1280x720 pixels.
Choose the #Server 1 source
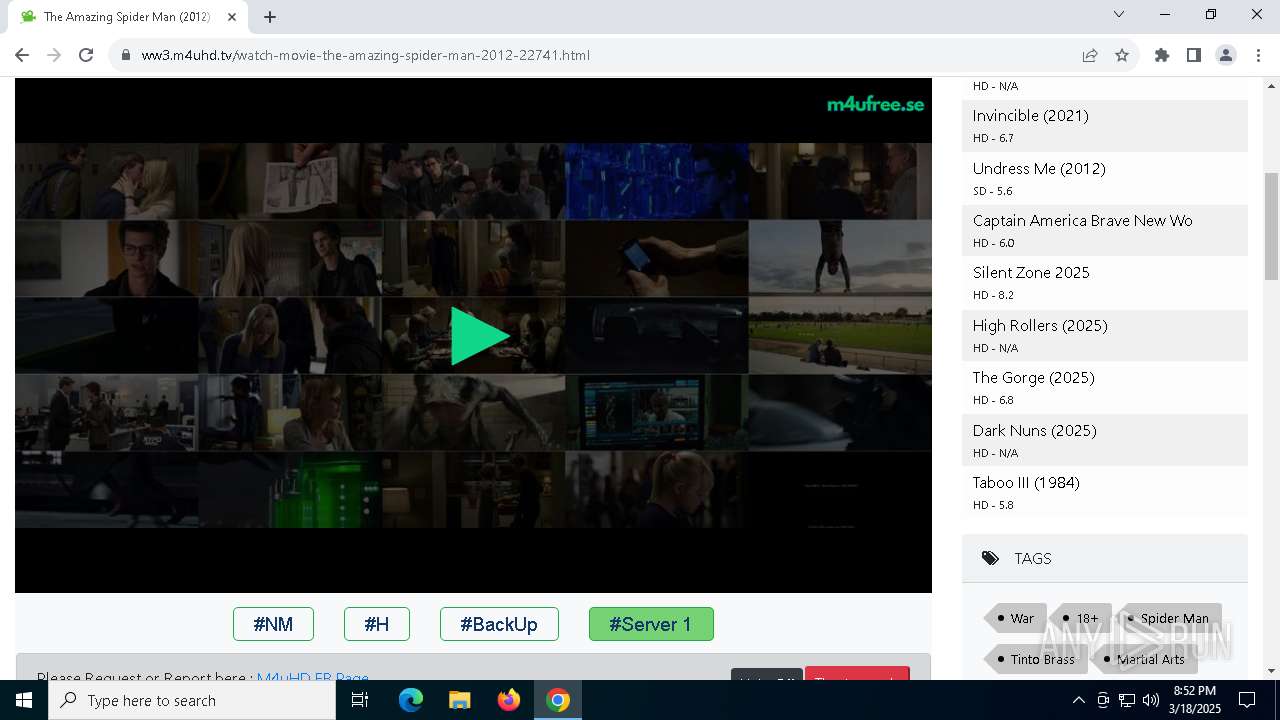point(651,624)
